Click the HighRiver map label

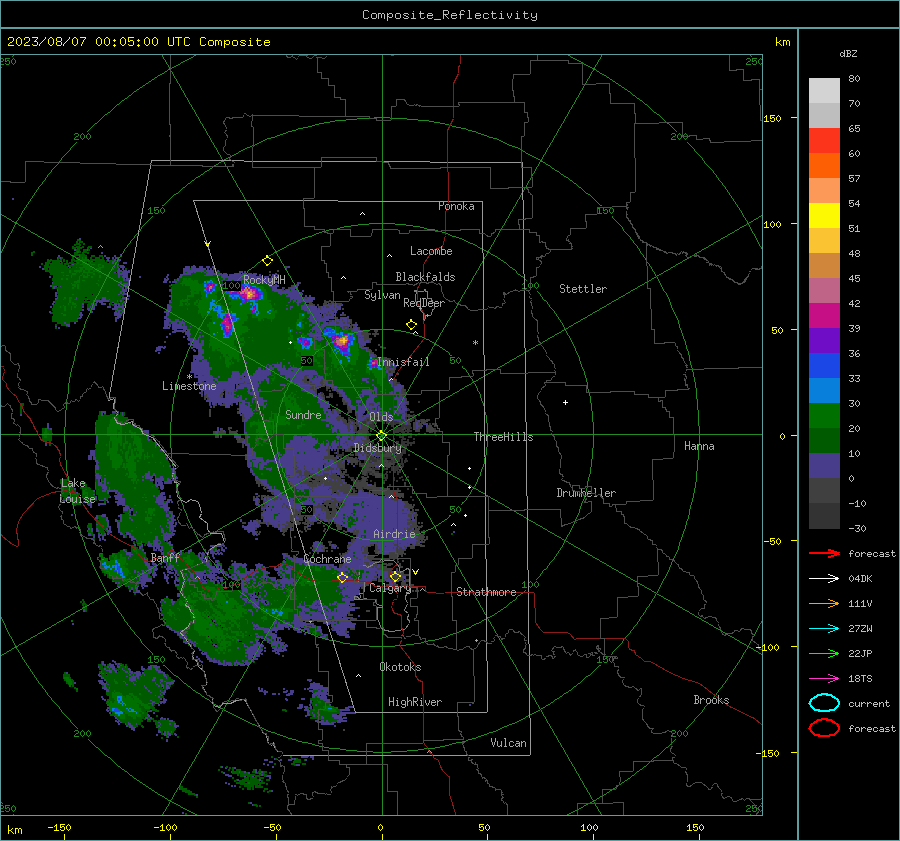(415, 702)
